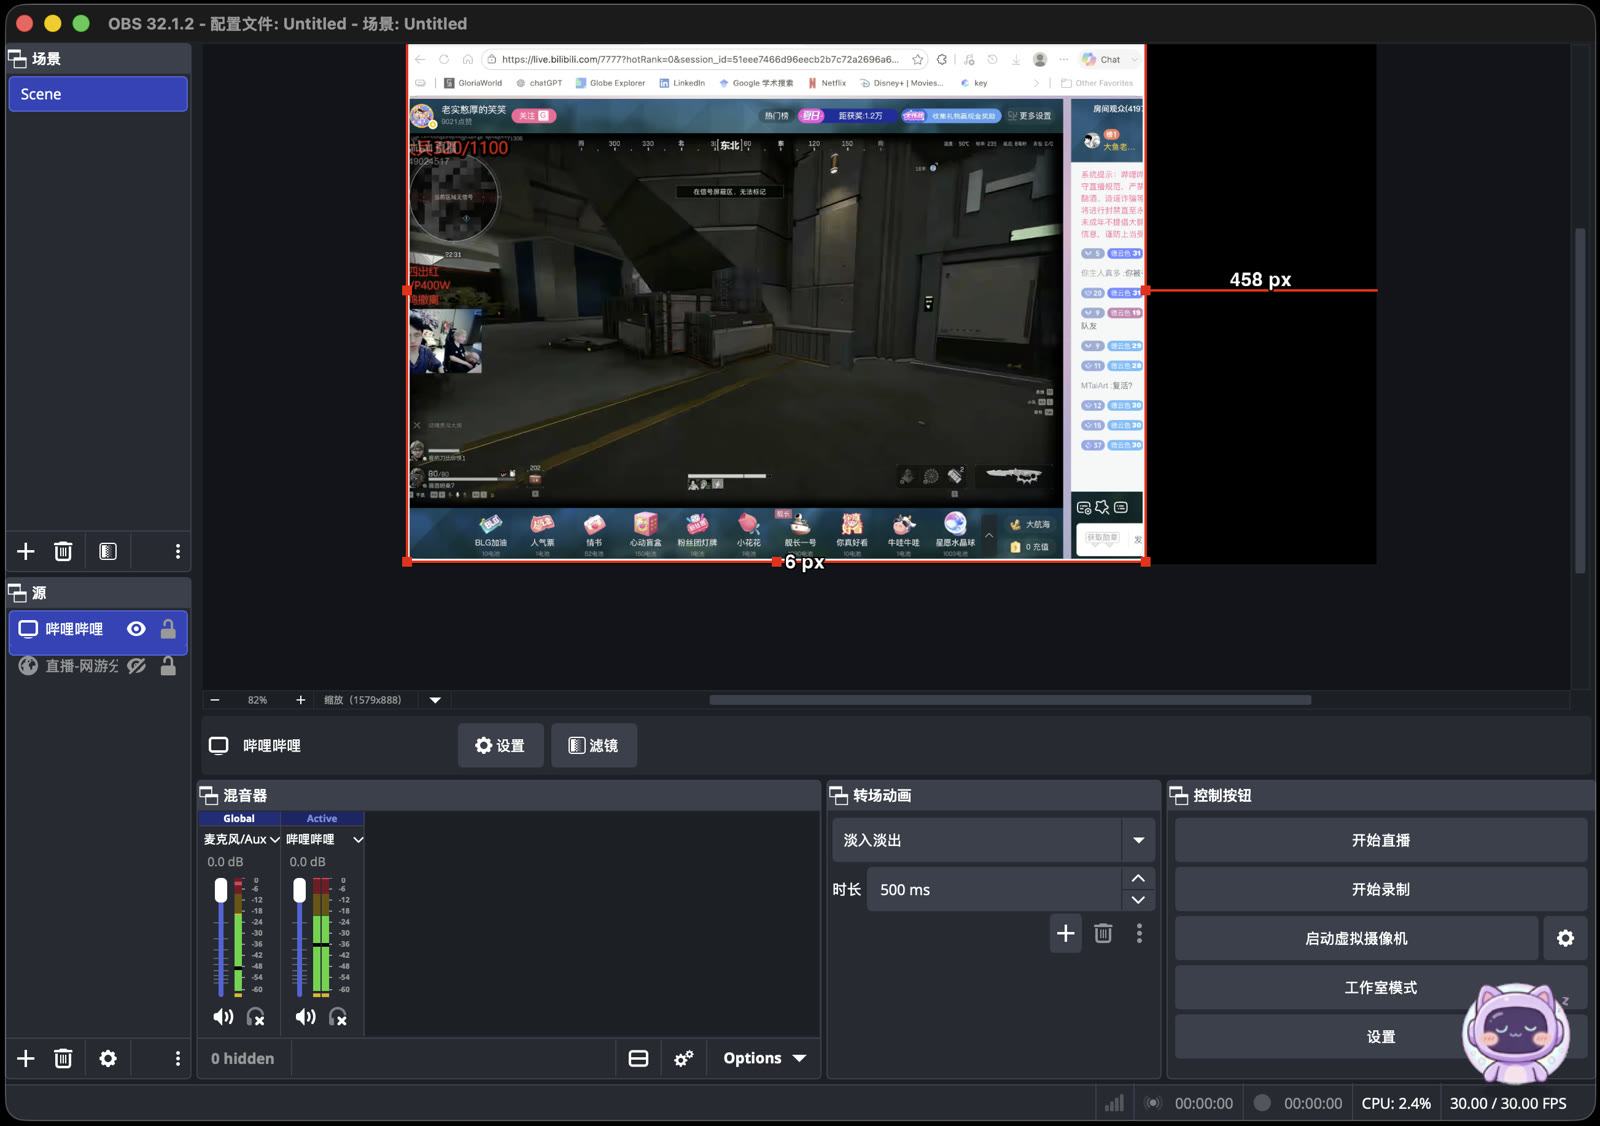Open 滤镜 filters button for source

click(x=594, y=745)
